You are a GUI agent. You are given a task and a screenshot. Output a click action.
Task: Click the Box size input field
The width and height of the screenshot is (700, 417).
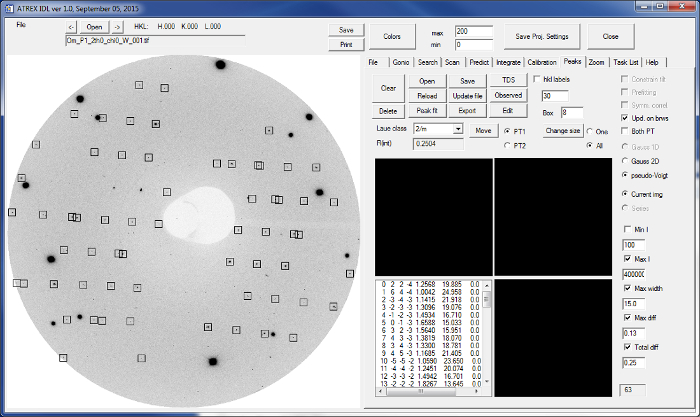[571, 113]
